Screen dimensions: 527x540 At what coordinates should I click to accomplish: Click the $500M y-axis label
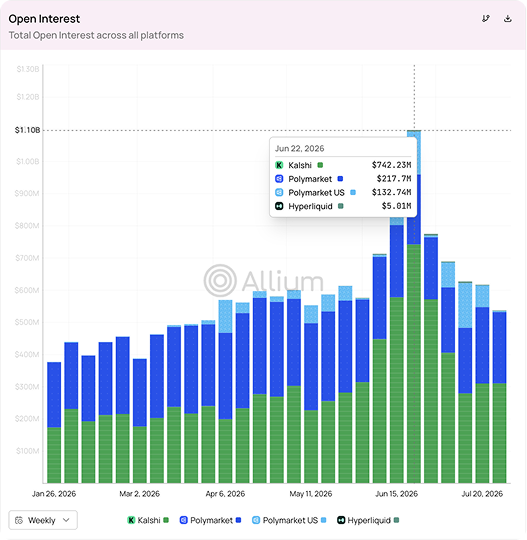[x=27, y=322]
